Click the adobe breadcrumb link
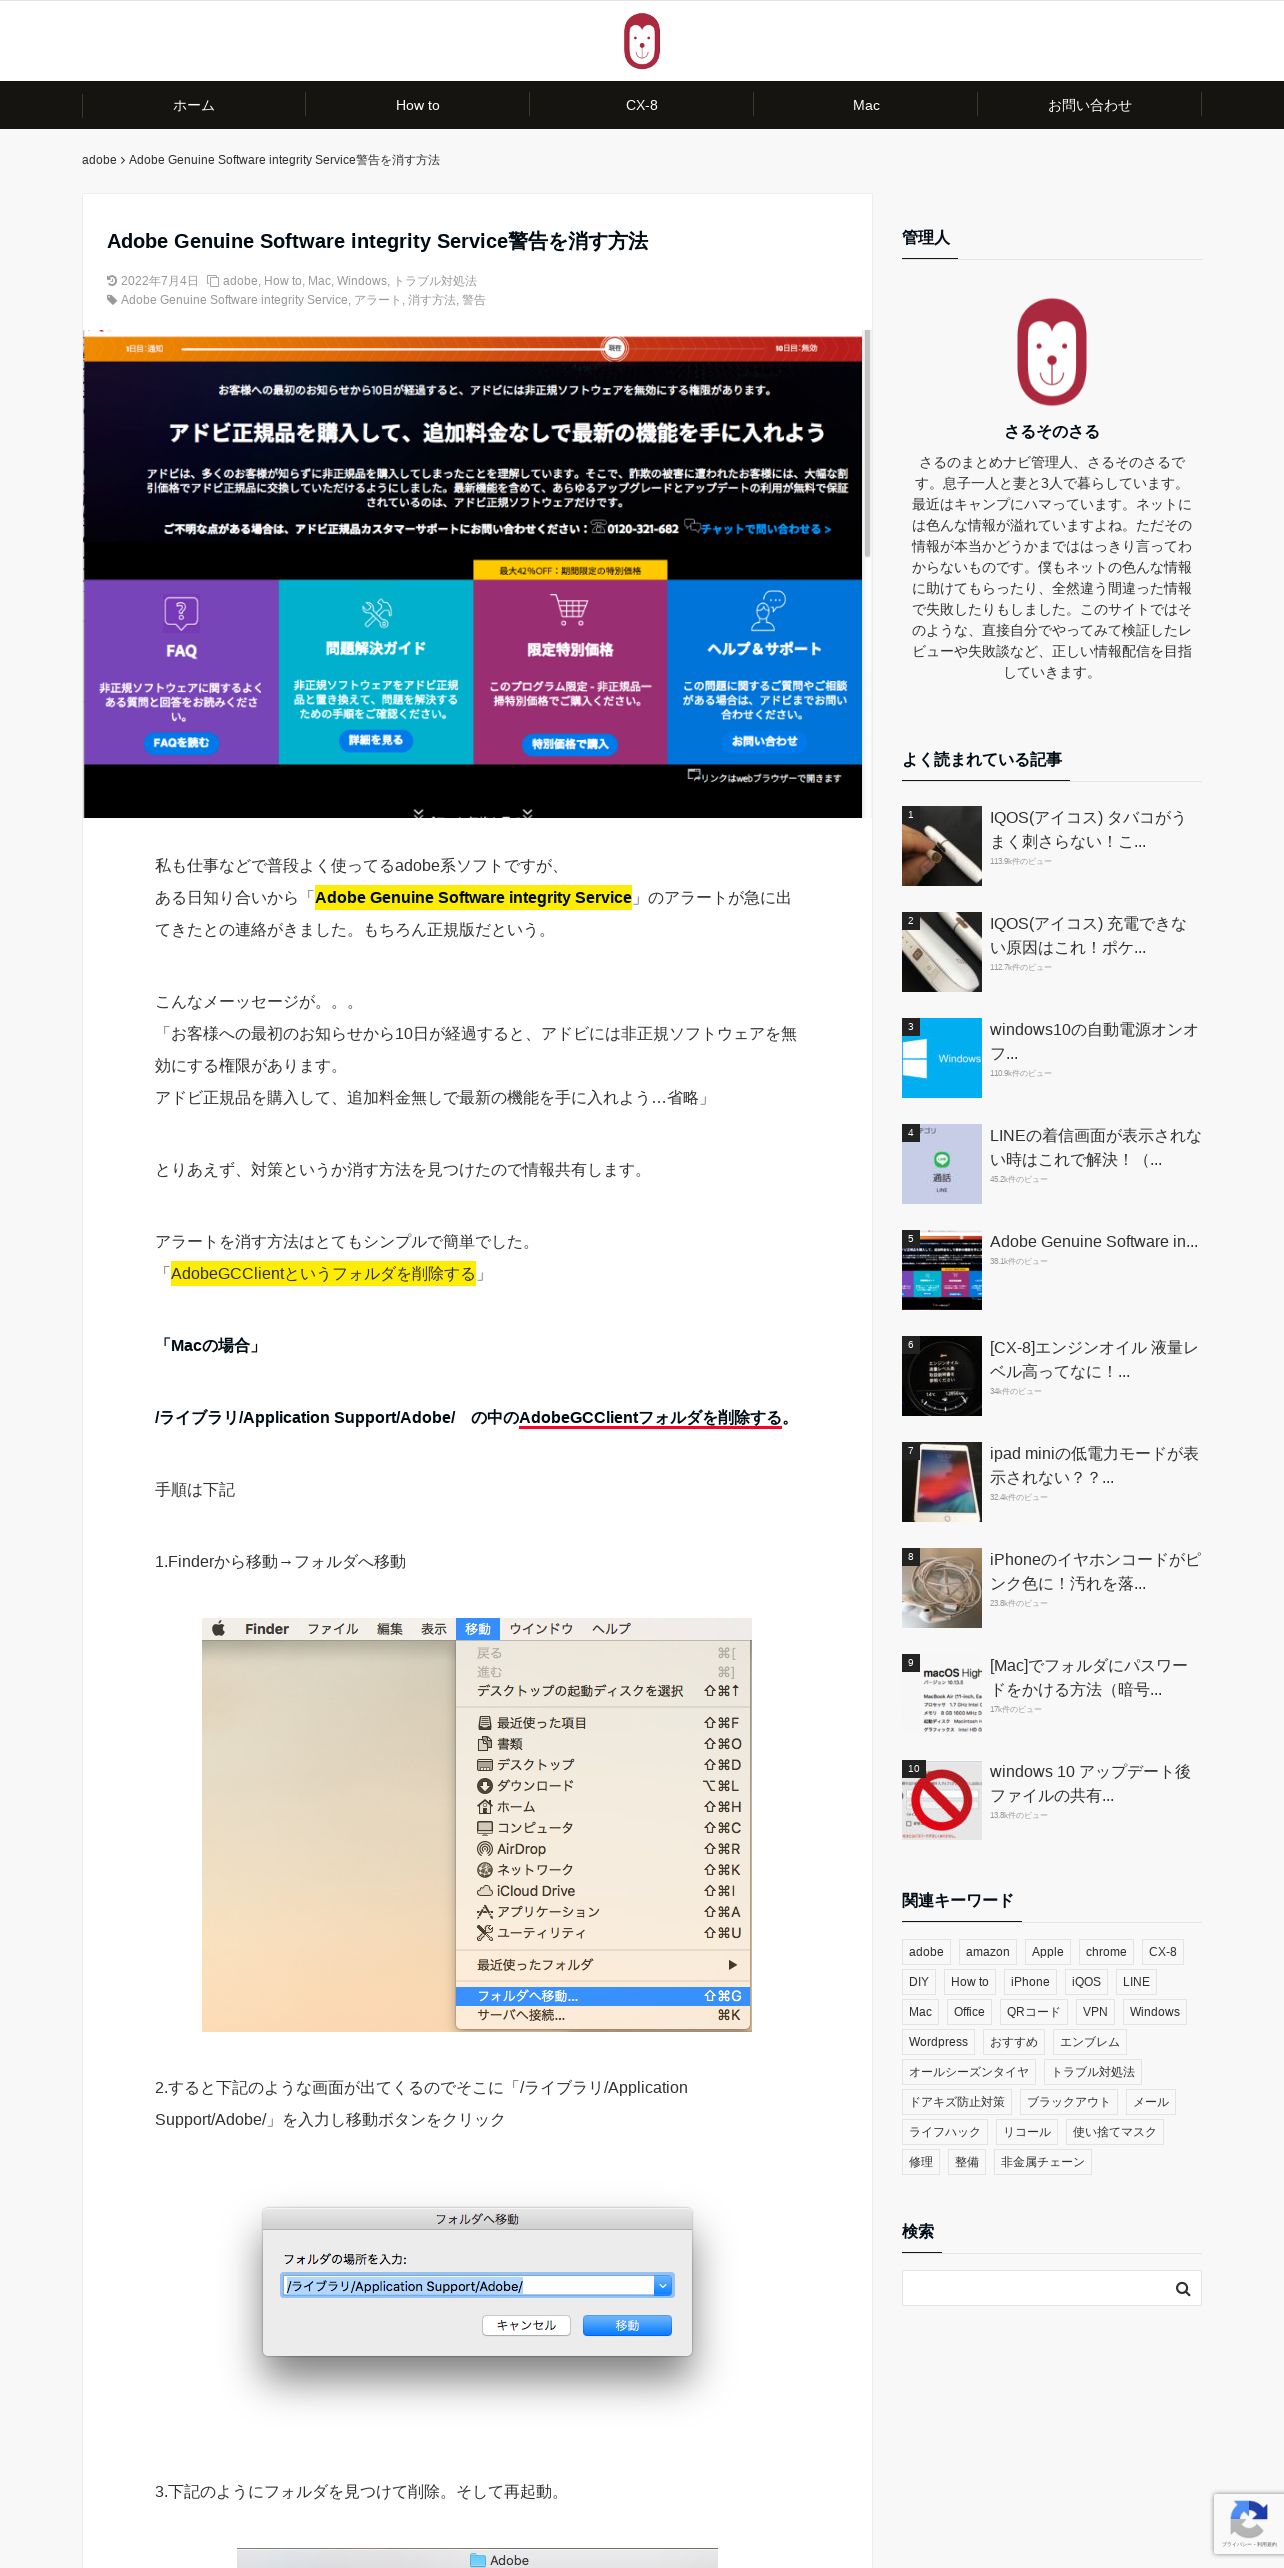The height and width of the screenshot is (2568, 1284). [x=99, y=160]
